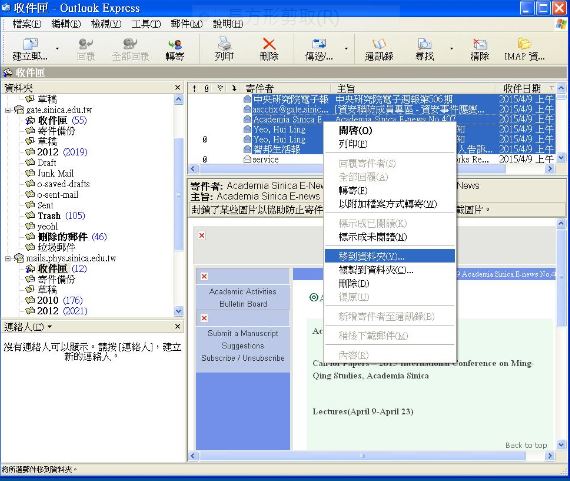Image resolution: width=570 pixels, height=481 pixels.
Task: Click the Subscribe / Unsubscribe link
Action: 243,358
